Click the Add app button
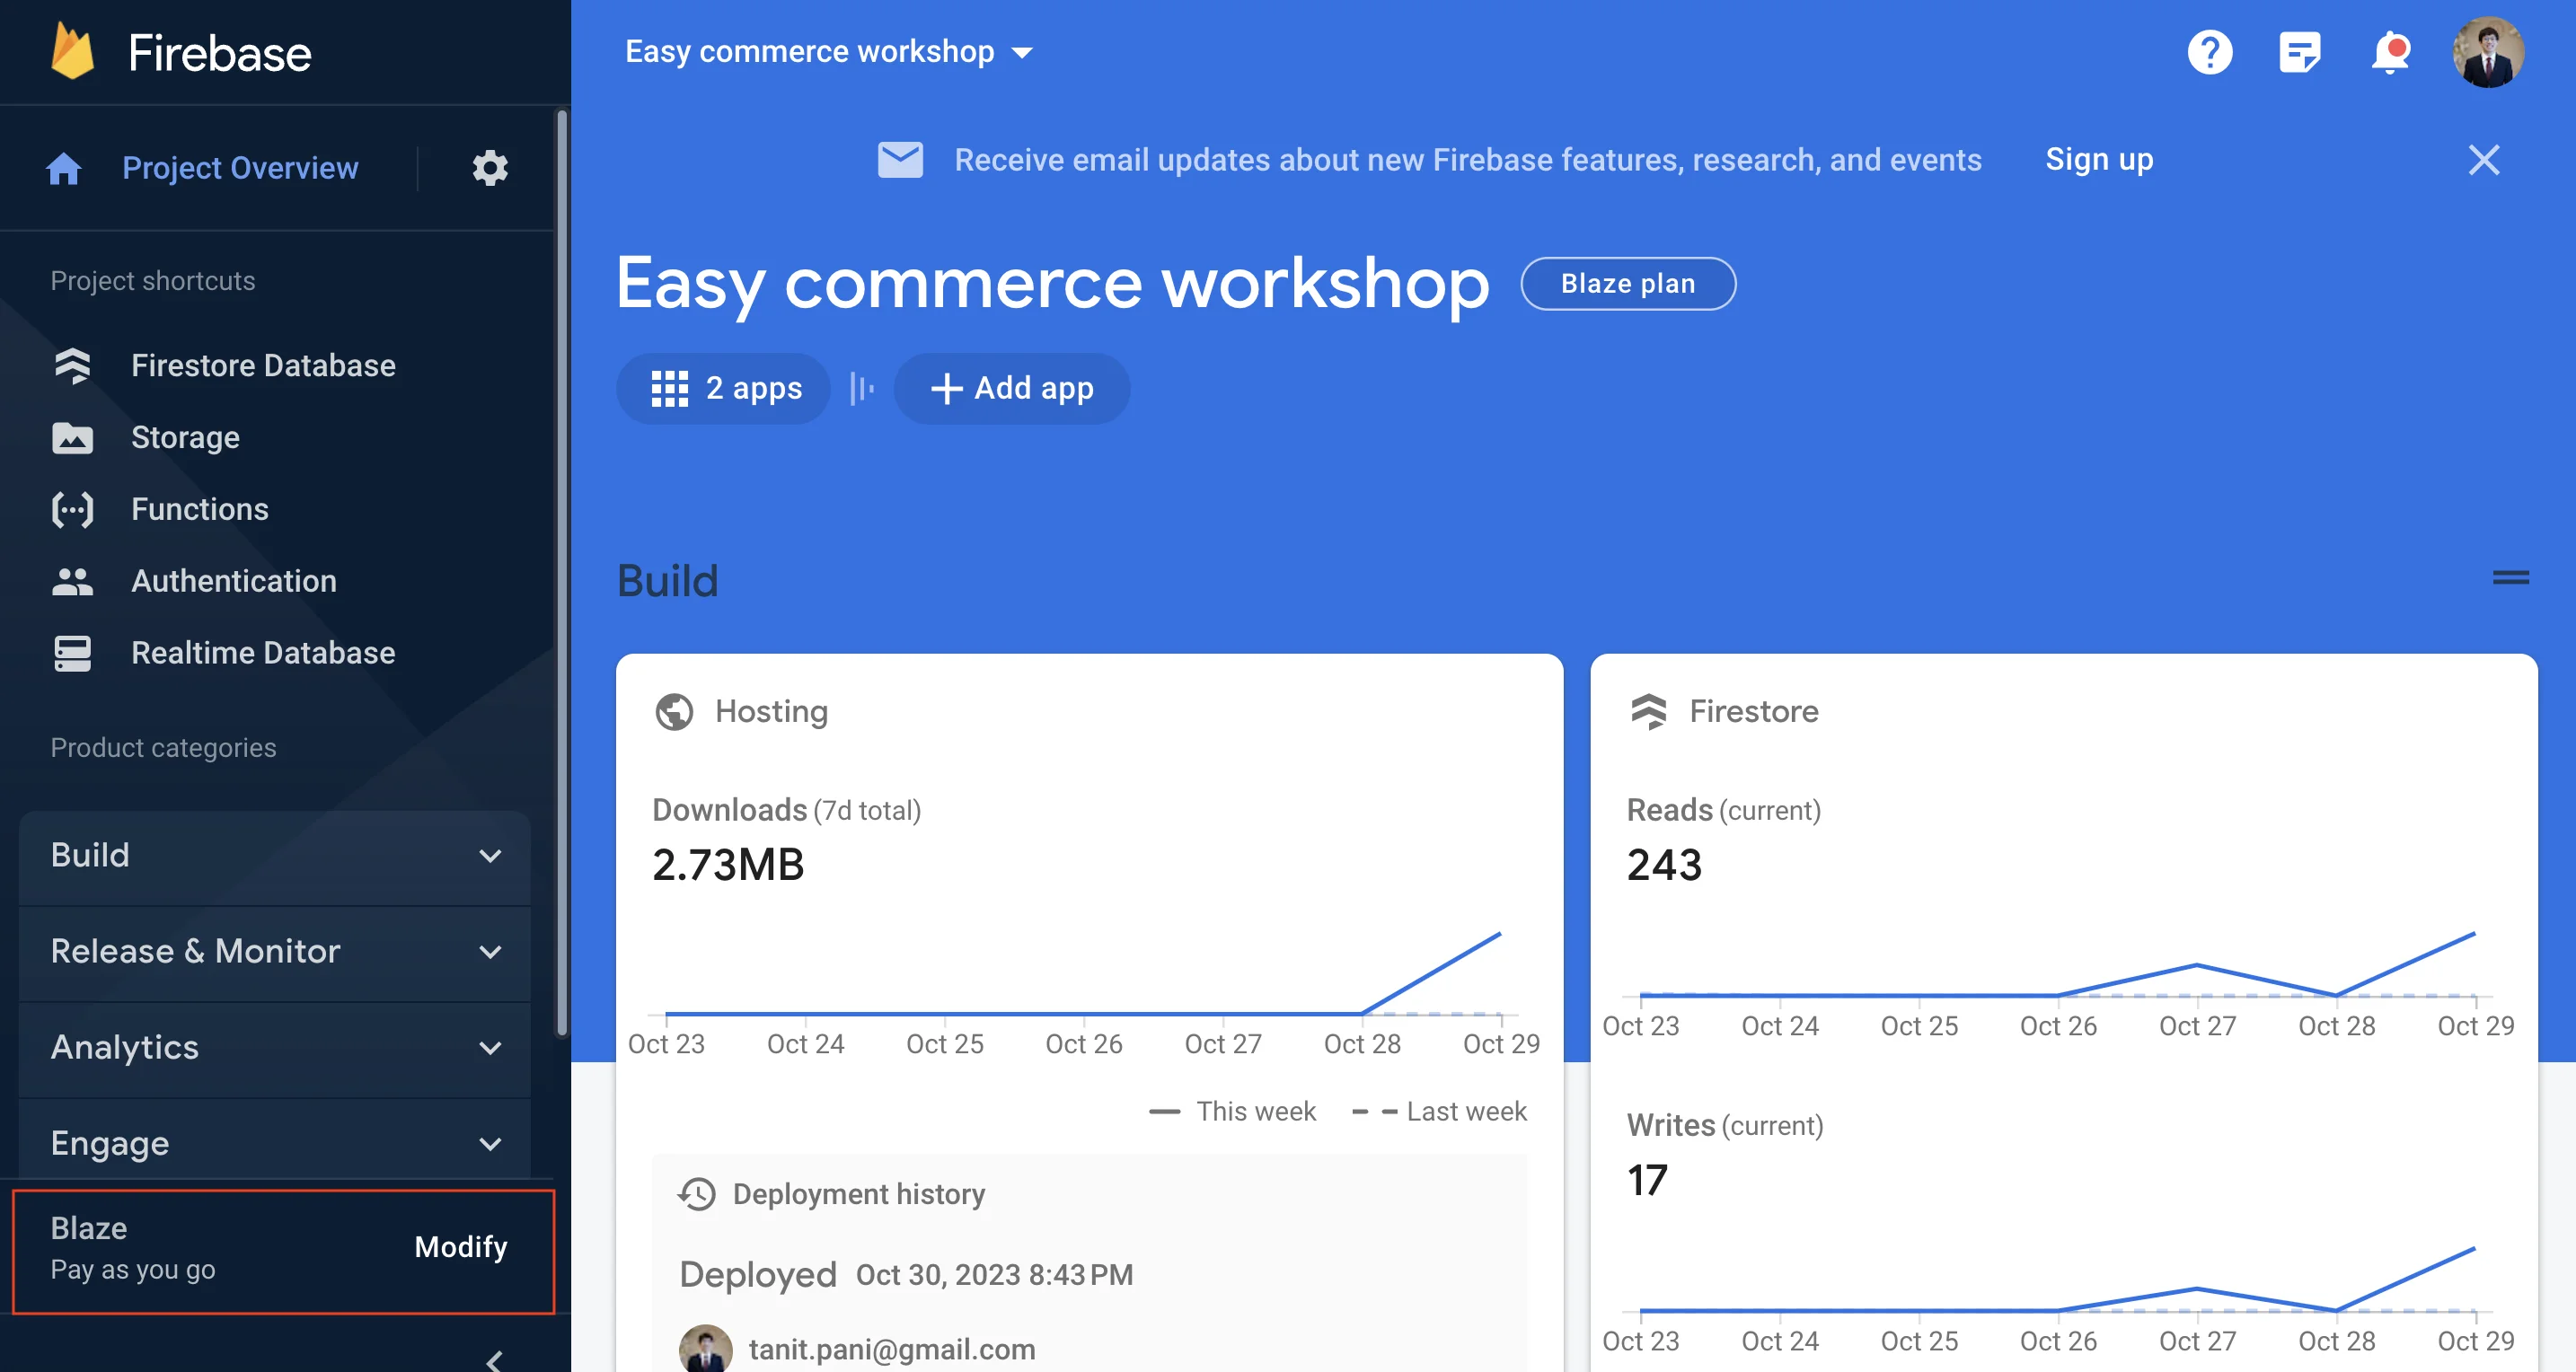2576x1372 pixels. pyautogui.click(x=1012, y=388)
